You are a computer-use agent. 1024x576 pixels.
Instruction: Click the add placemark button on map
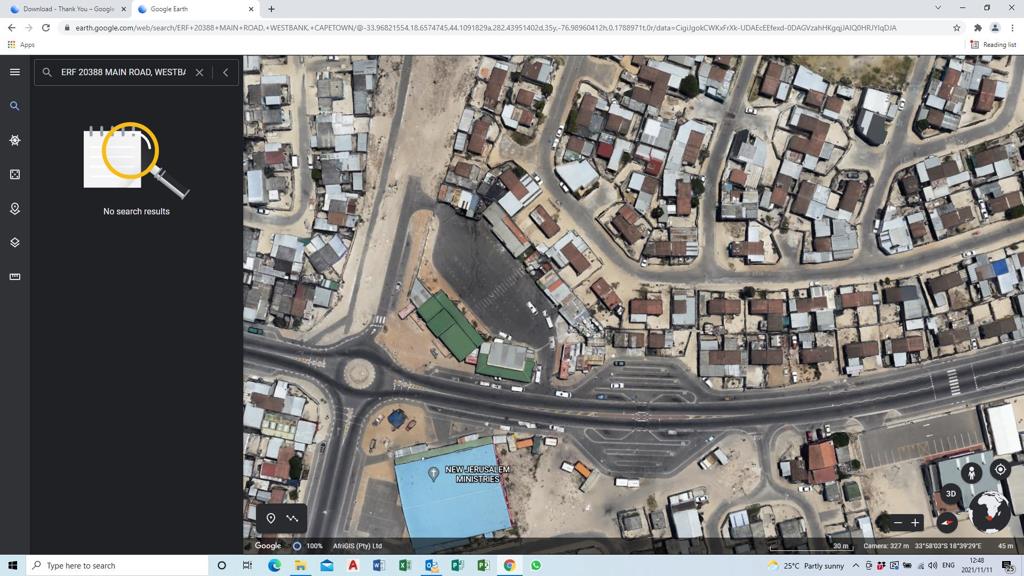(x=271, y=518)
